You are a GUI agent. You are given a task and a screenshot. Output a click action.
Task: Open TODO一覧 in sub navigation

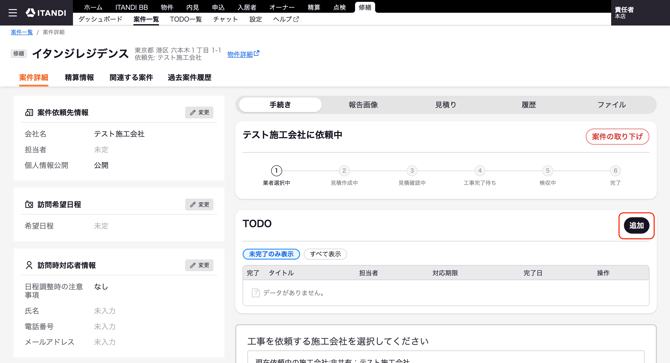click(x=186, y=19)
